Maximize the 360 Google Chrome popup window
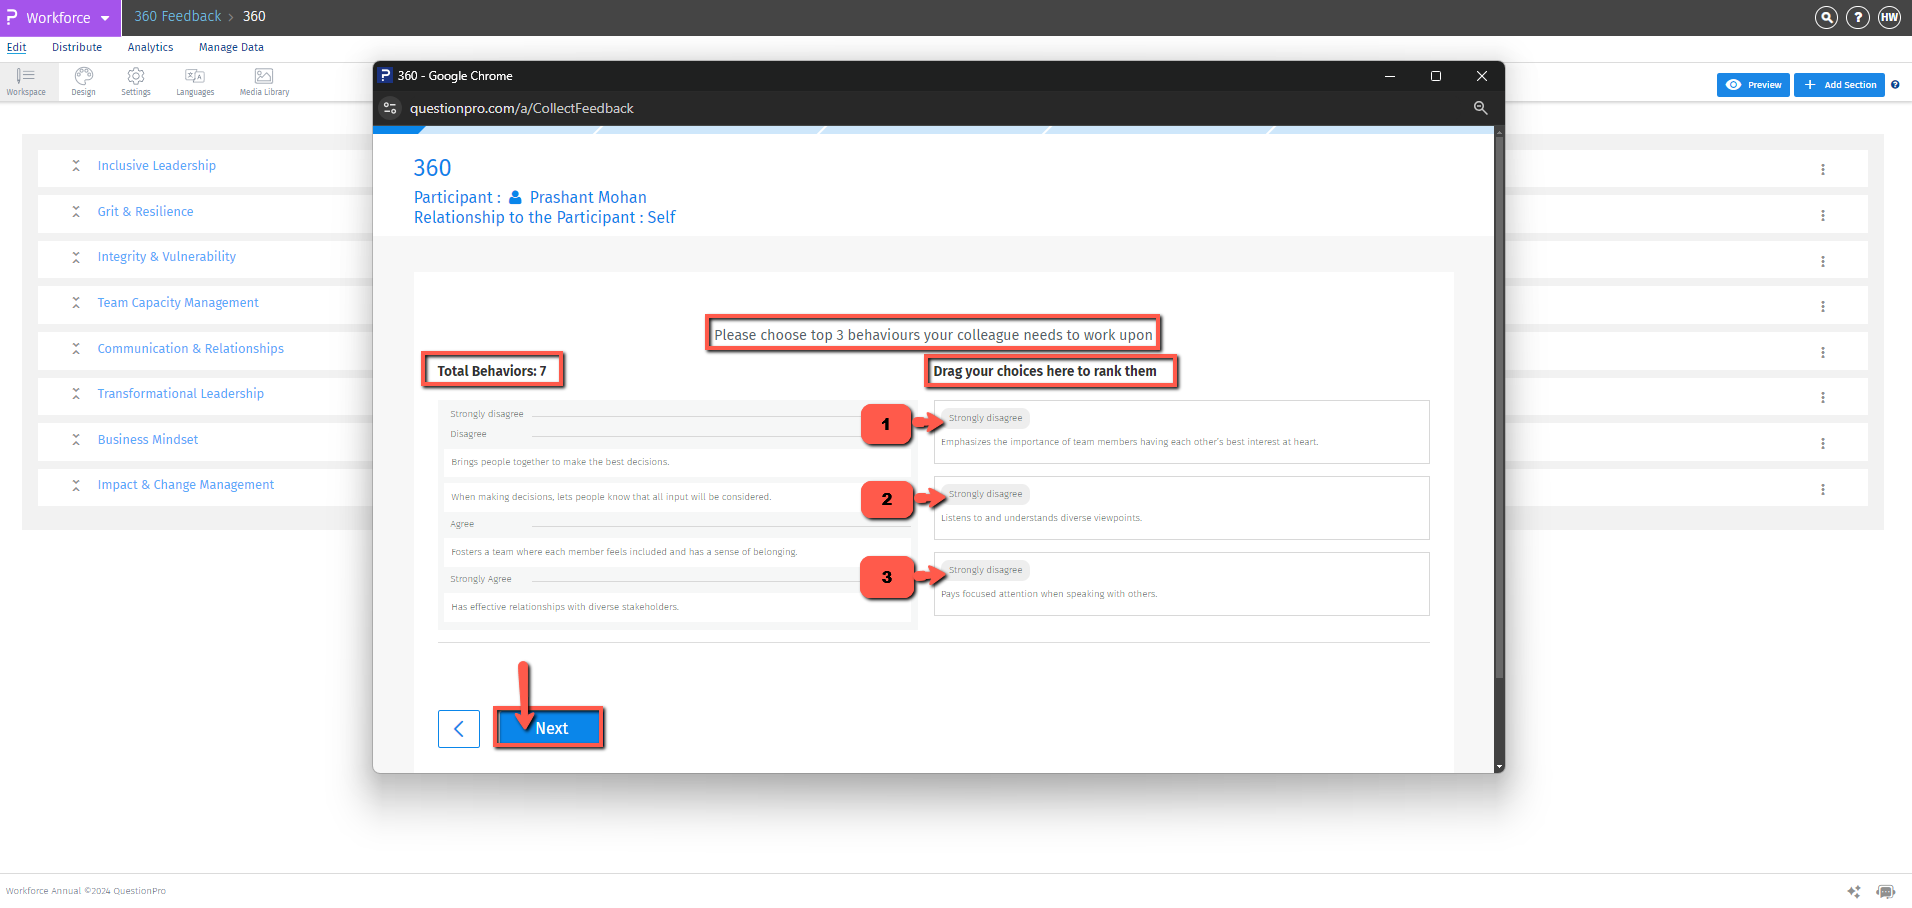Screen dimensions: 1912x908 1436,76
